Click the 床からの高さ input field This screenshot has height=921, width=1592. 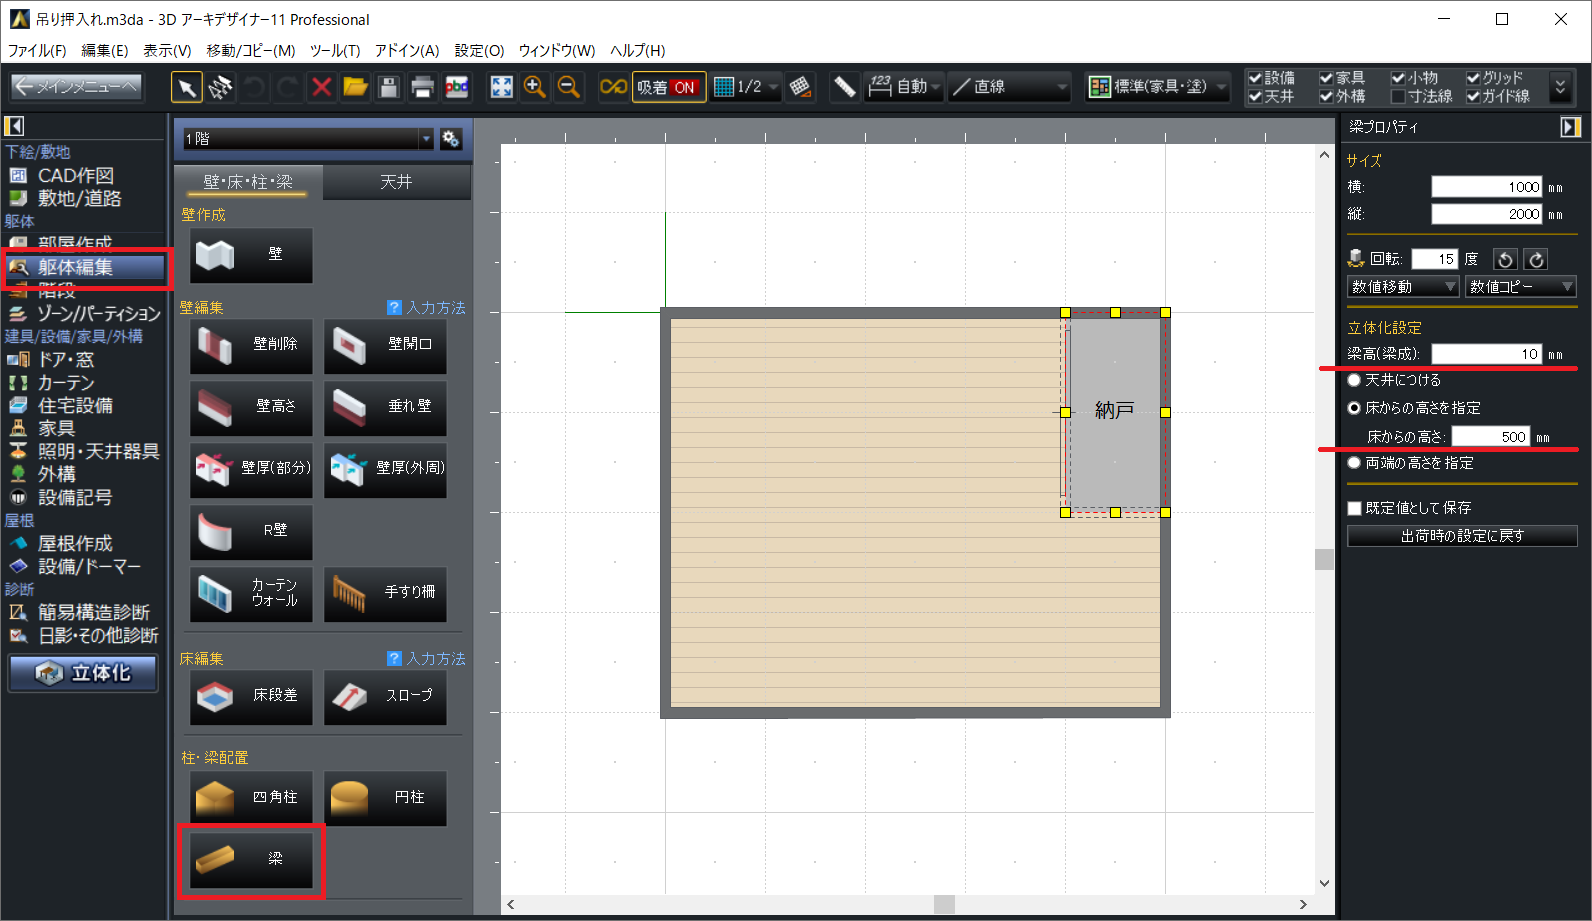[1491, 437]
